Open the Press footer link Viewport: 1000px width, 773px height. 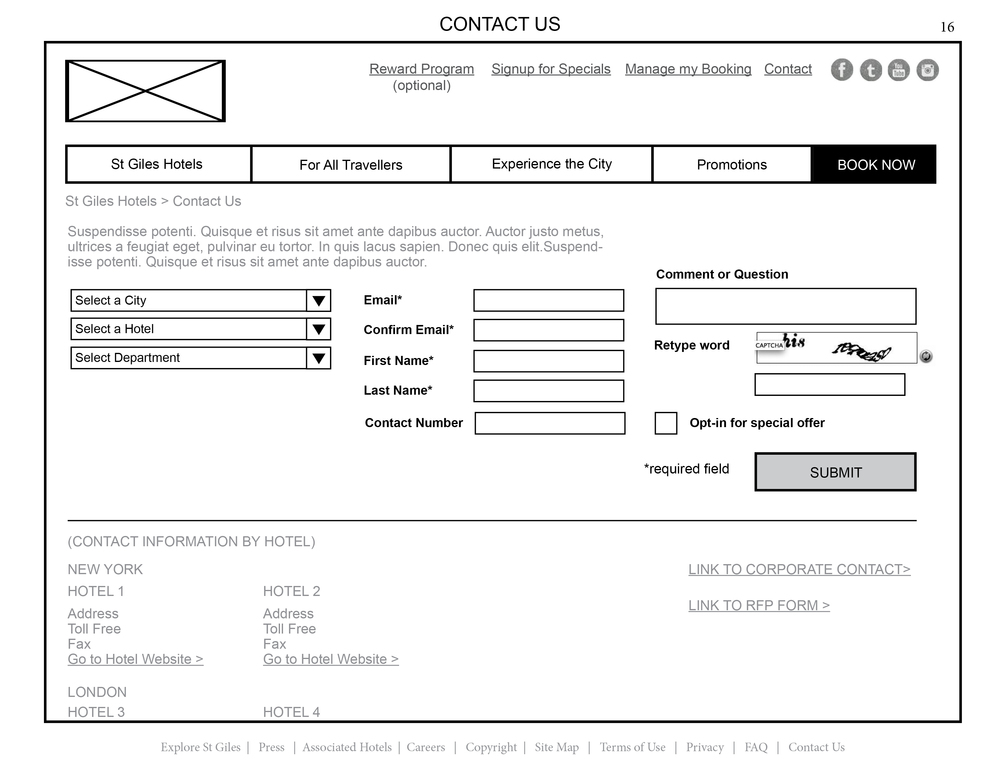pyautogui.click(x=271, y=747)
